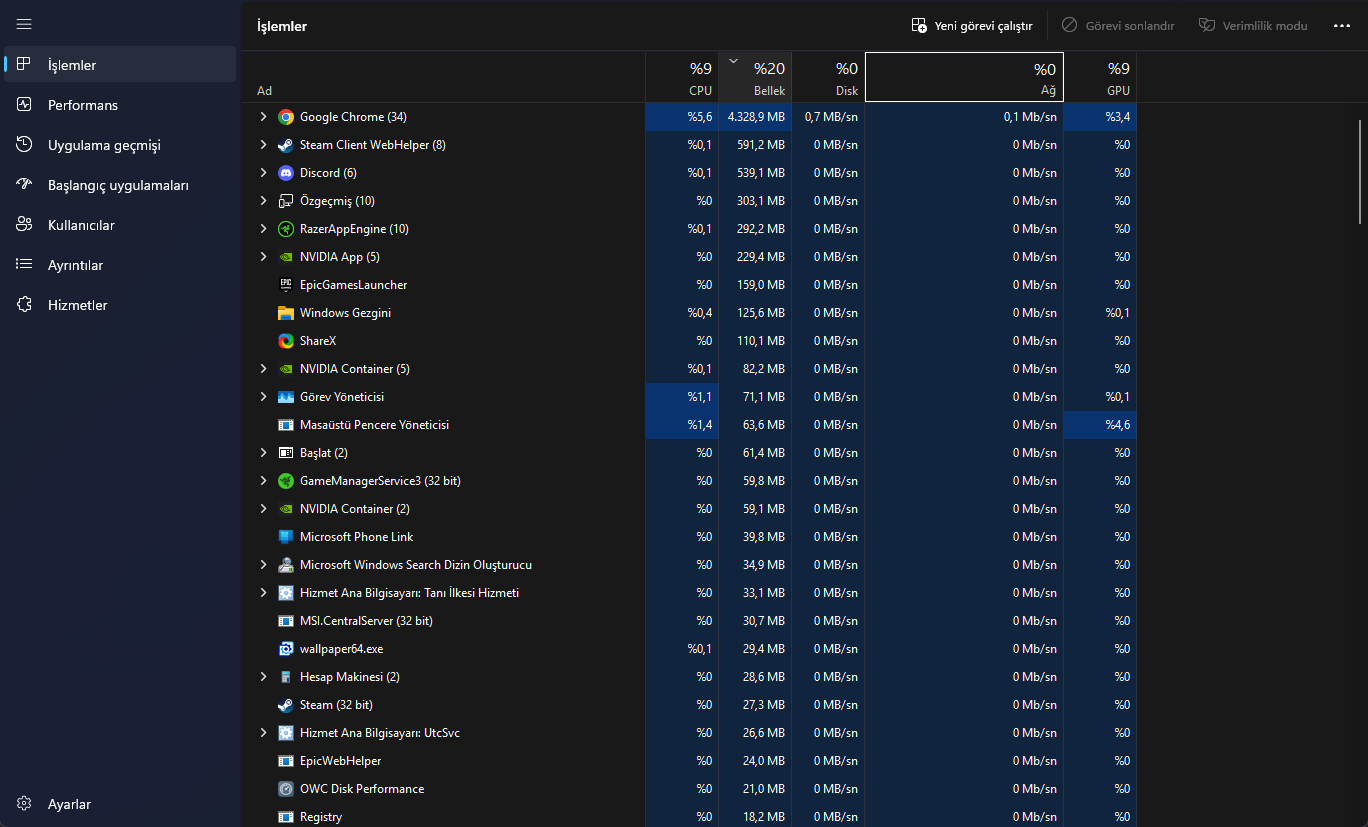Click the Windows Search Dizin Oluşturucu icon

286,565
